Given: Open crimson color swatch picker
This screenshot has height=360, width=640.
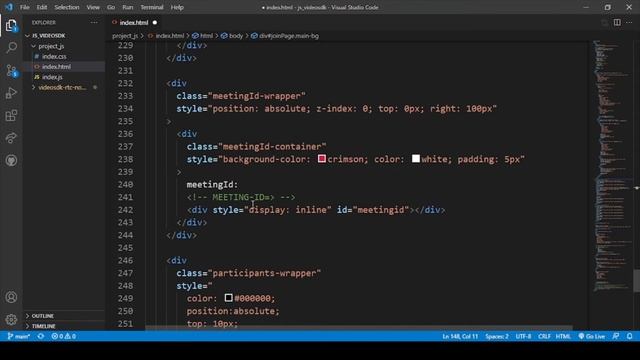Looking at the screenshot, I should (322, 158).
